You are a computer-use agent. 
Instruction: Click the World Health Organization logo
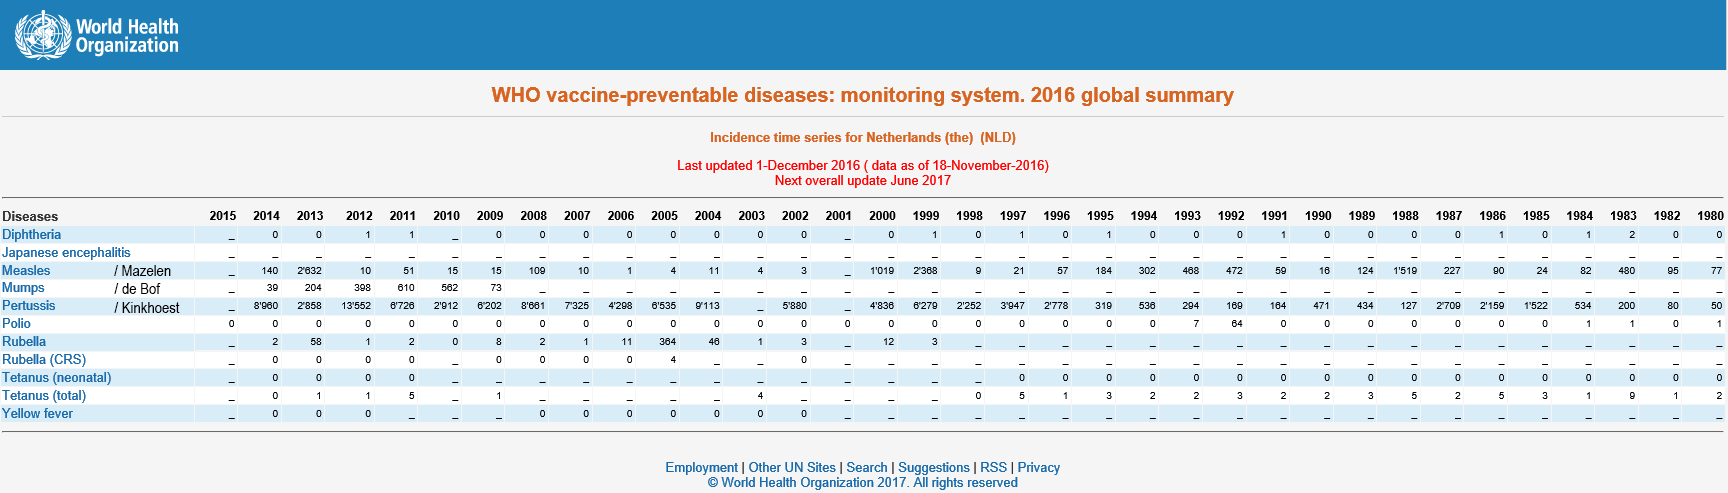tap(97, 35)
